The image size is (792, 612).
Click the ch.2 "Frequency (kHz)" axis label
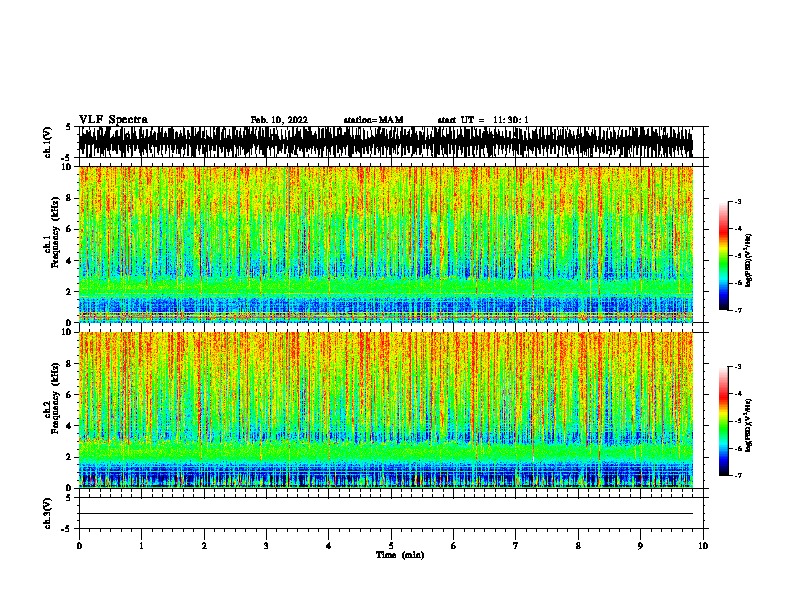55,398
